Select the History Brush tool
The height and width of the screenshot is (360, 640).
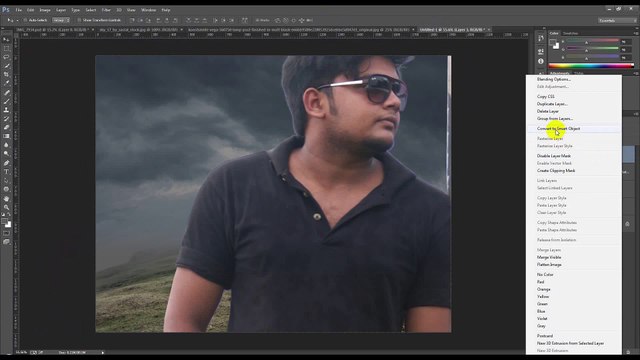pos(6,119)
